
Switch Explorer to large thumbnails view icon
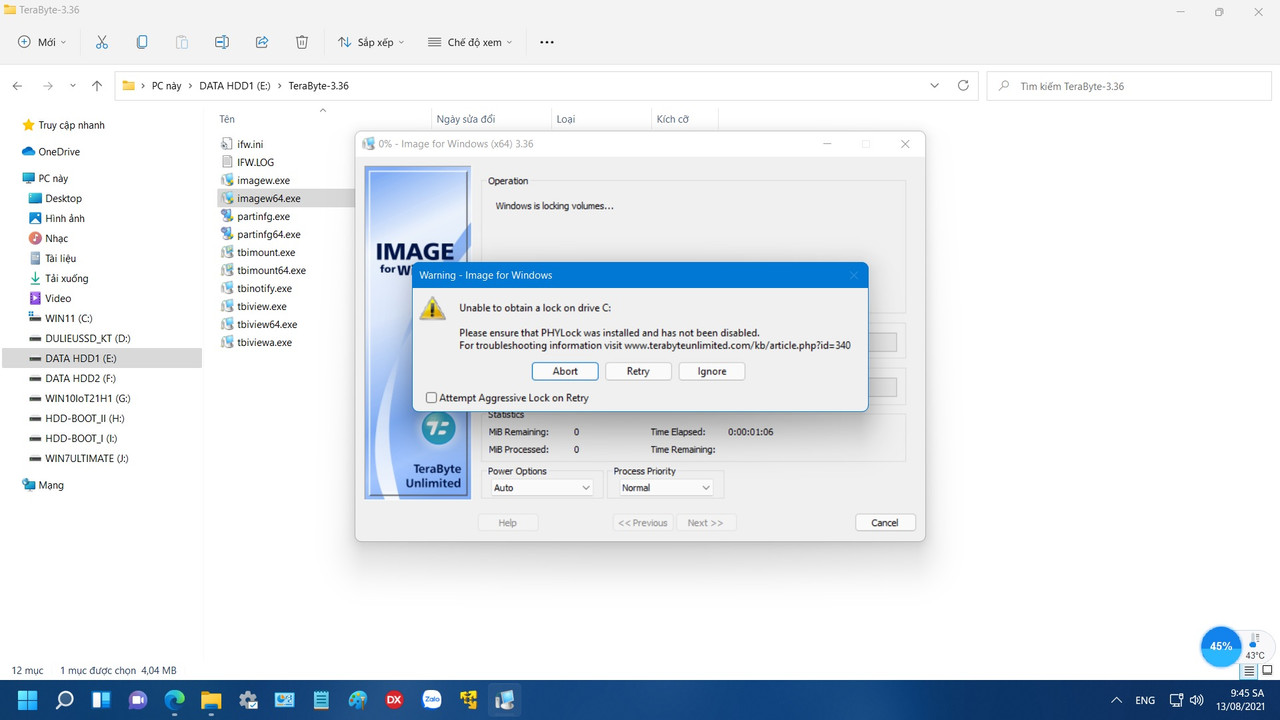tap(1267, 670)
